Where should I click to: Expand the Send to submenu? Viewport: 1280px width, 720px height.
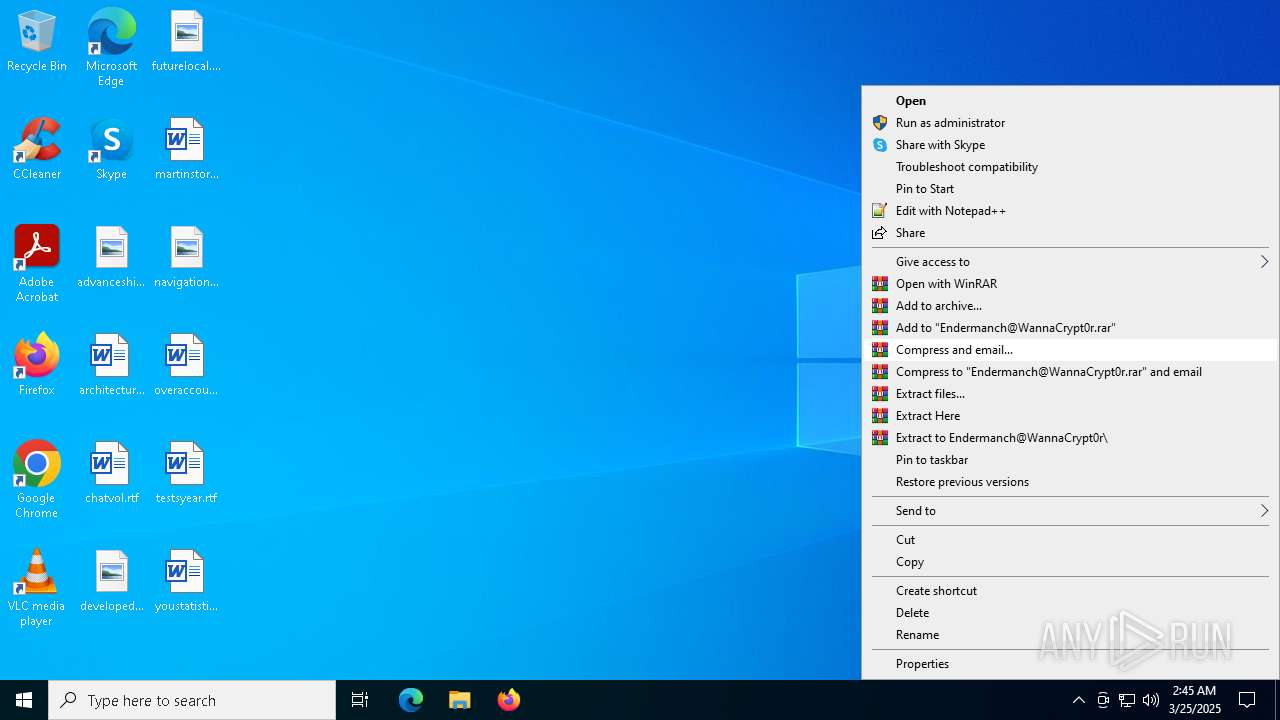click(1070, 511)
